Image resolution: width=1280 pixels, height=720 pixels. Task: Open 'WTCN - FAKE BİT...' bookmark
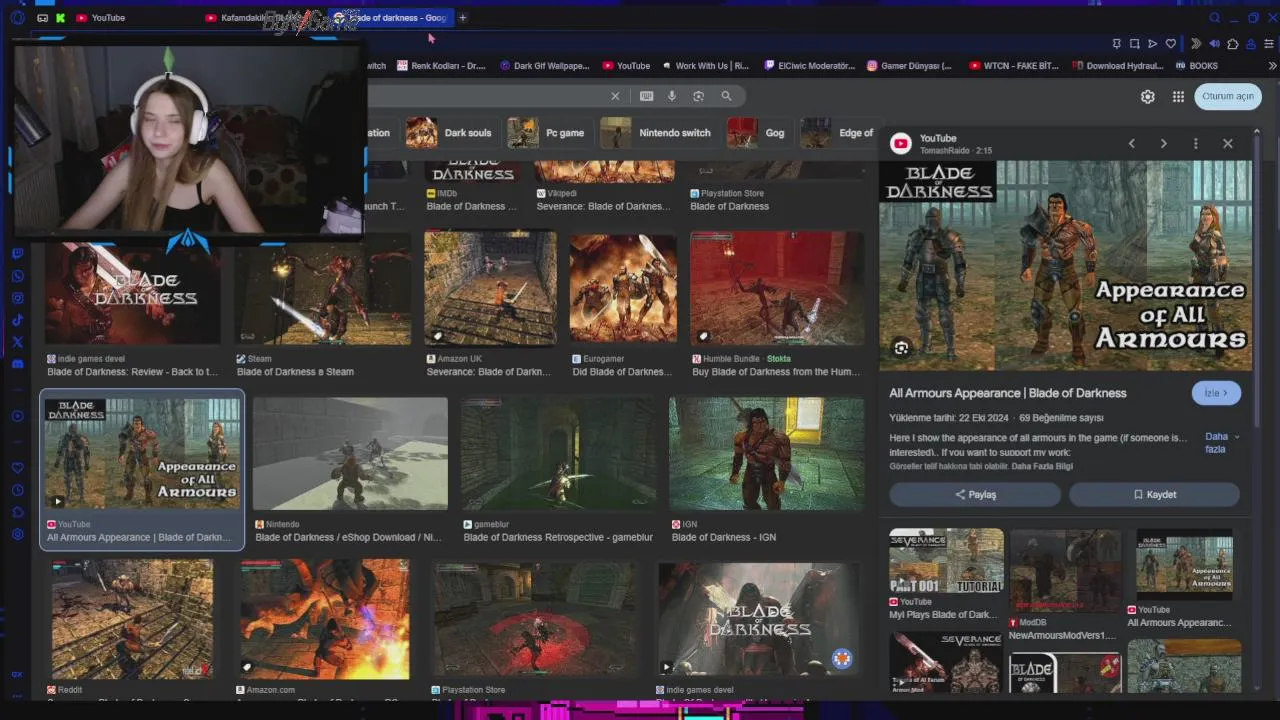click(x=1013, y=66)
